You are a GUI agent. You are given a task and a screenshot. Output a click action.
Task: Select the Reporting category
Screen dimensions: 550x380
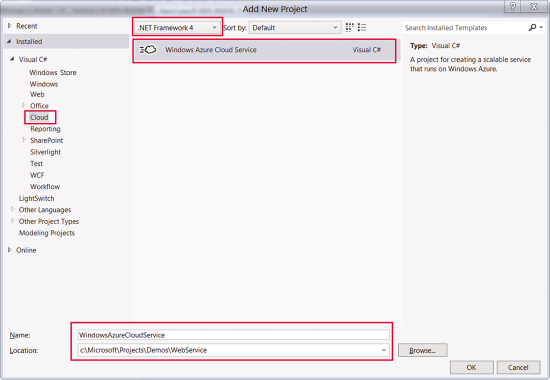pyautogui.click(x=45, y=129)
